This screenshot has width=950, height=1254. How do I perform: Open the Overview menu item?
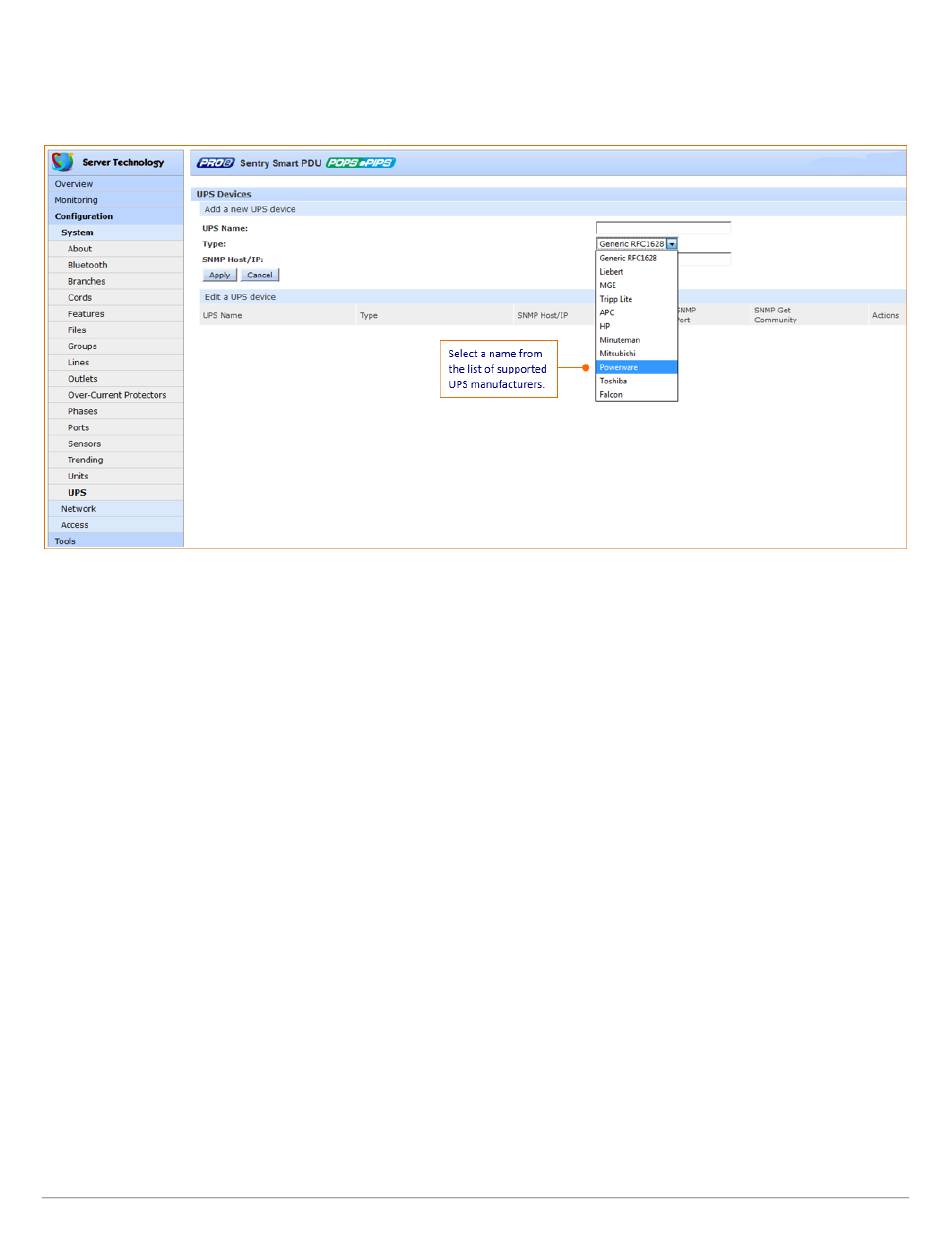[115, 184]
